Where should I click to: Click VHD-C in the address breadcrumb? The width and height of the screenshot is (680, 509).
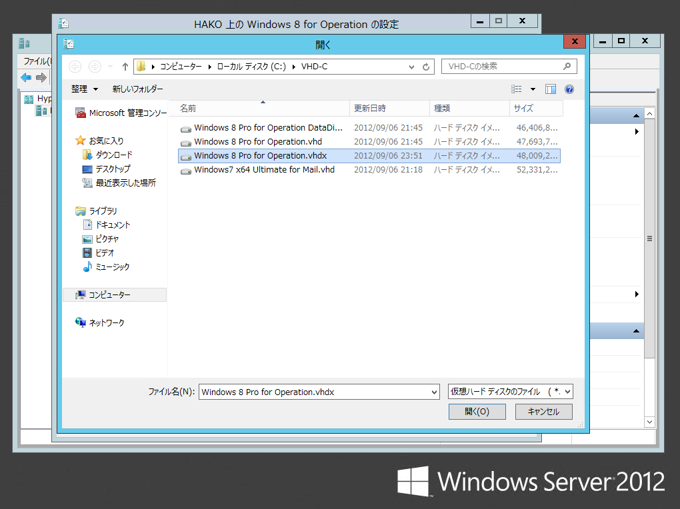click(314, 67)
